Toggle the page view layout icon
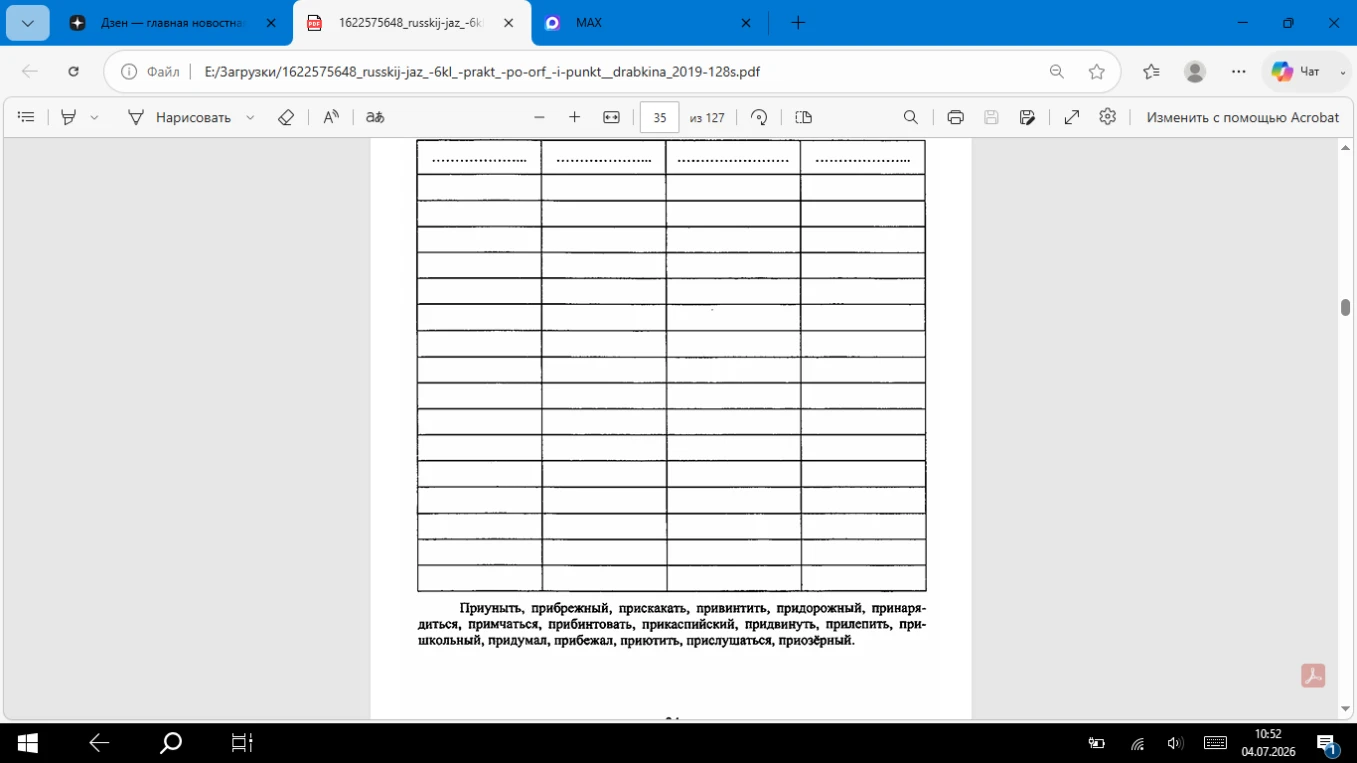Image resolution: width=1357 pixels, height=763 pixels. [x=803, y=117]
